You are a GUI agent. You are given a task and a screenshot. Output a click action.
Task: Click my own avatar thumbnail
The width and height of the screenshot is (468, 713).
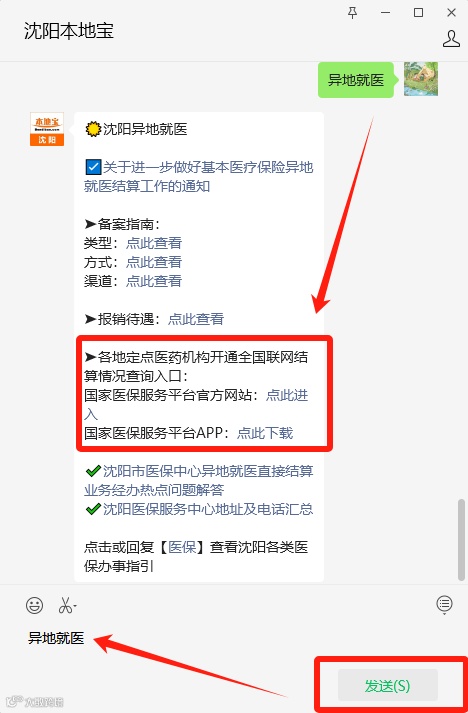click(x=421, y=79)
